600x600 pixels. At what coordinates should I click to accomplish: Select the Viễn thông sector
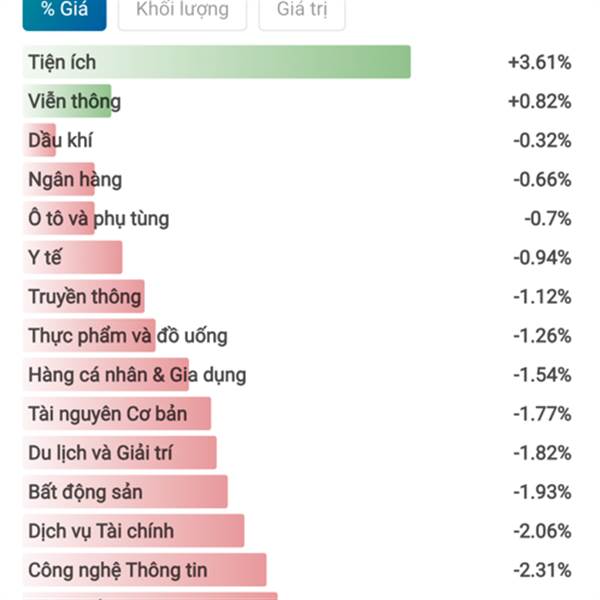point(74,101)
